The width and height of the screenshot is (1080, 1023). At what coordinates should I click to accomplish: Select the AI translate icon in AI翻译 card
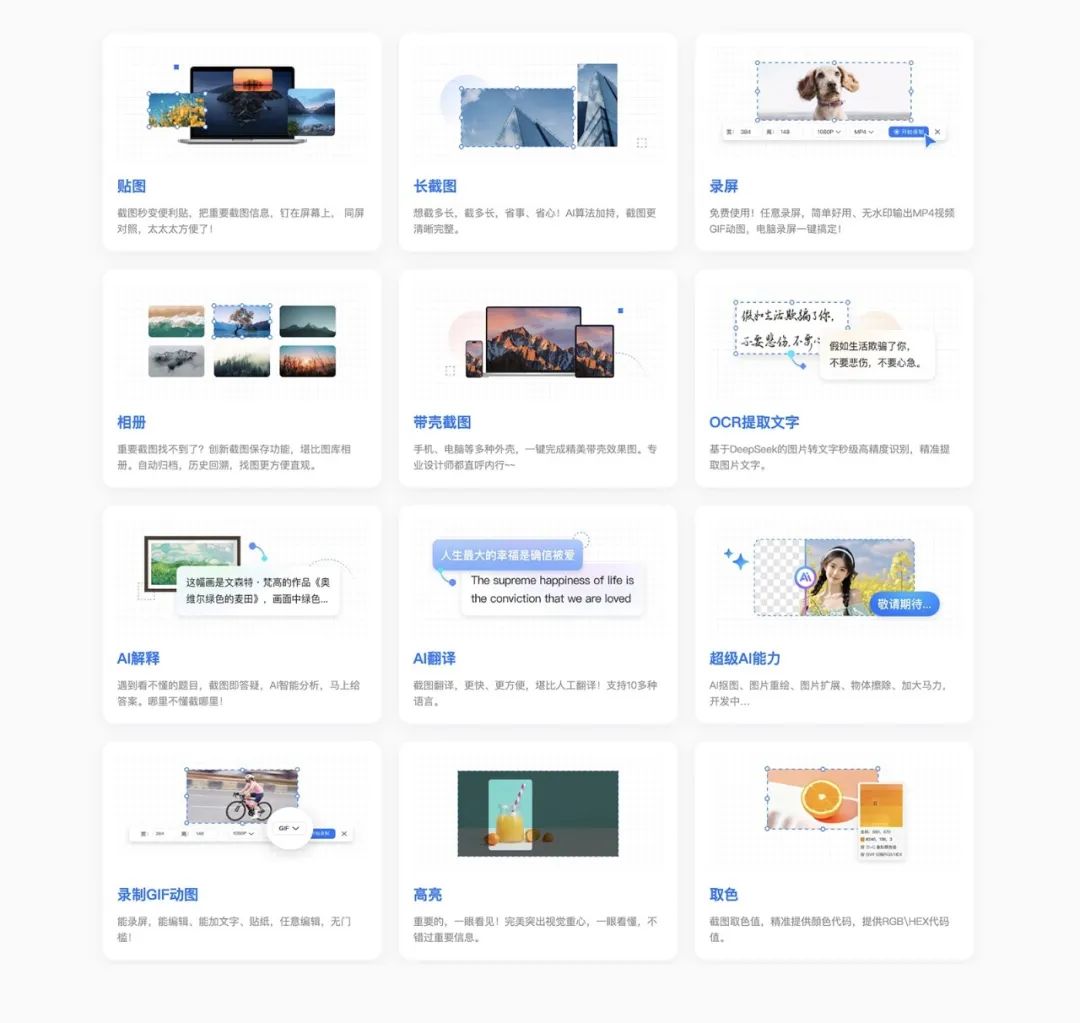450,581
